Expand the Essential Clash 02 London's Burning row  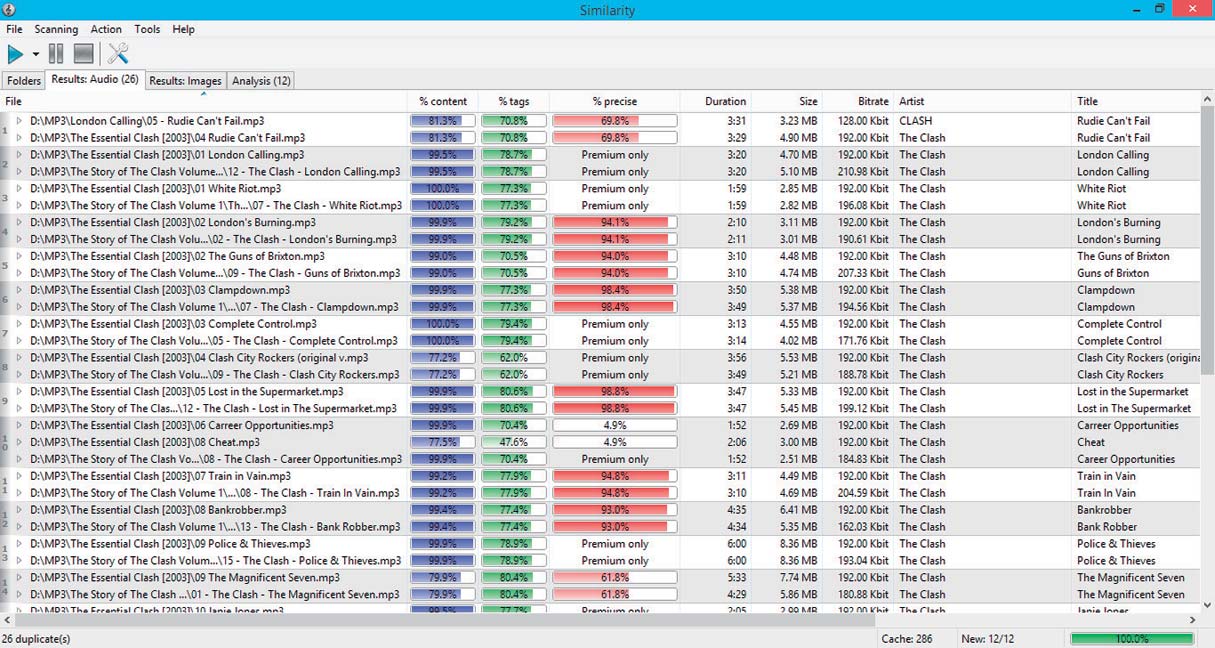point(19,222)
